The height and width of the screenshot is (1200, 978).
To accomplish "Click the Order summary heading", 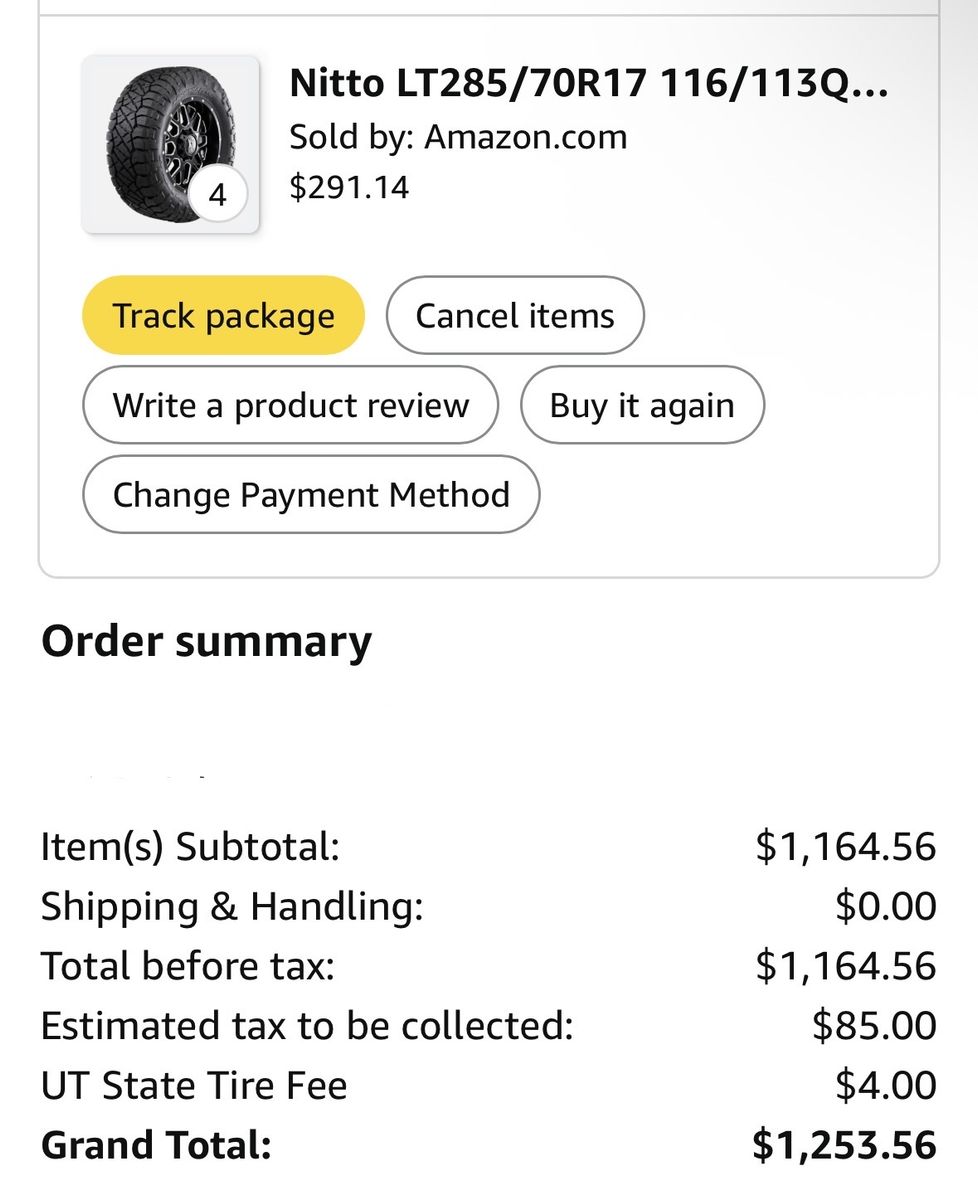I will (206, 641).
